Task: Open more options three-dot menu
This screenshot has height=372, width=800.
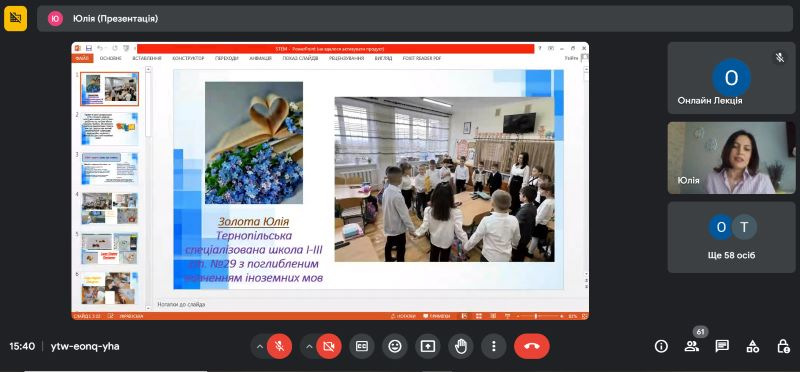Action: [493, 346]
